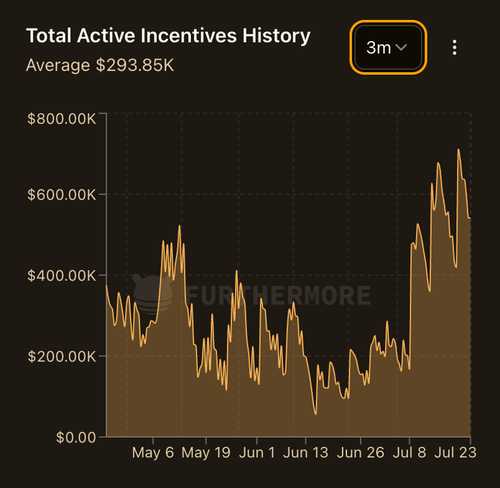Click the Jun 26 date axis label
The width and height of the screenshot is (500, 488).
(x=360, y=453)
